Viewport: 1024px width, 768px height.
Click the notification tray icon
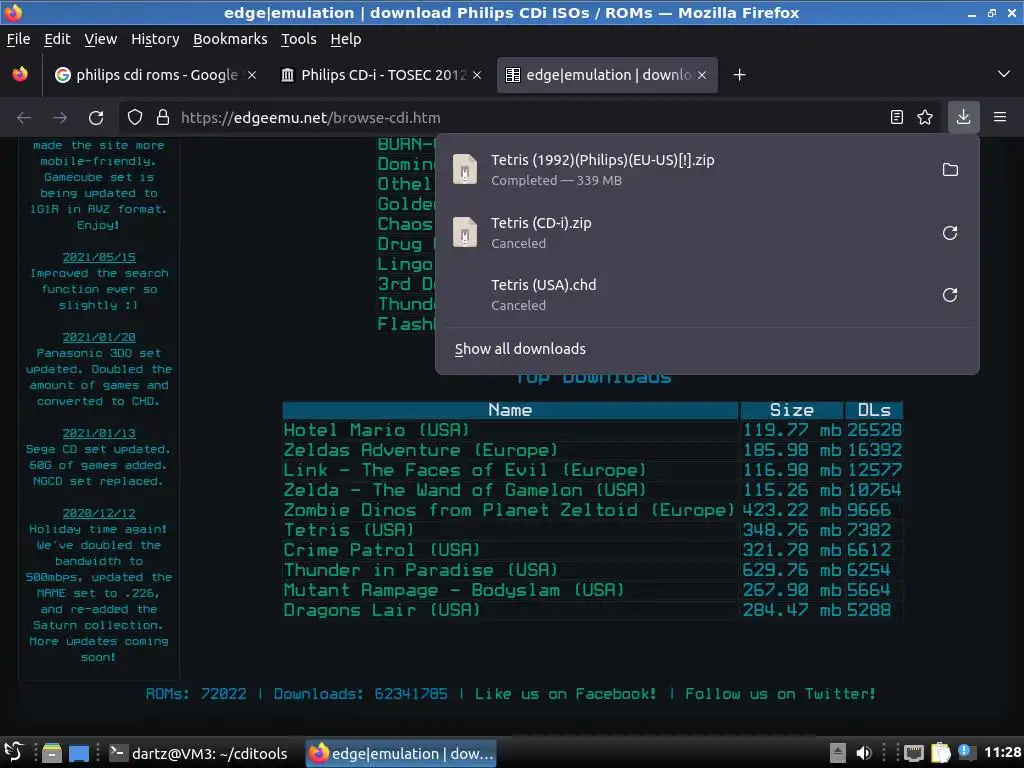(x=965, y=752)
